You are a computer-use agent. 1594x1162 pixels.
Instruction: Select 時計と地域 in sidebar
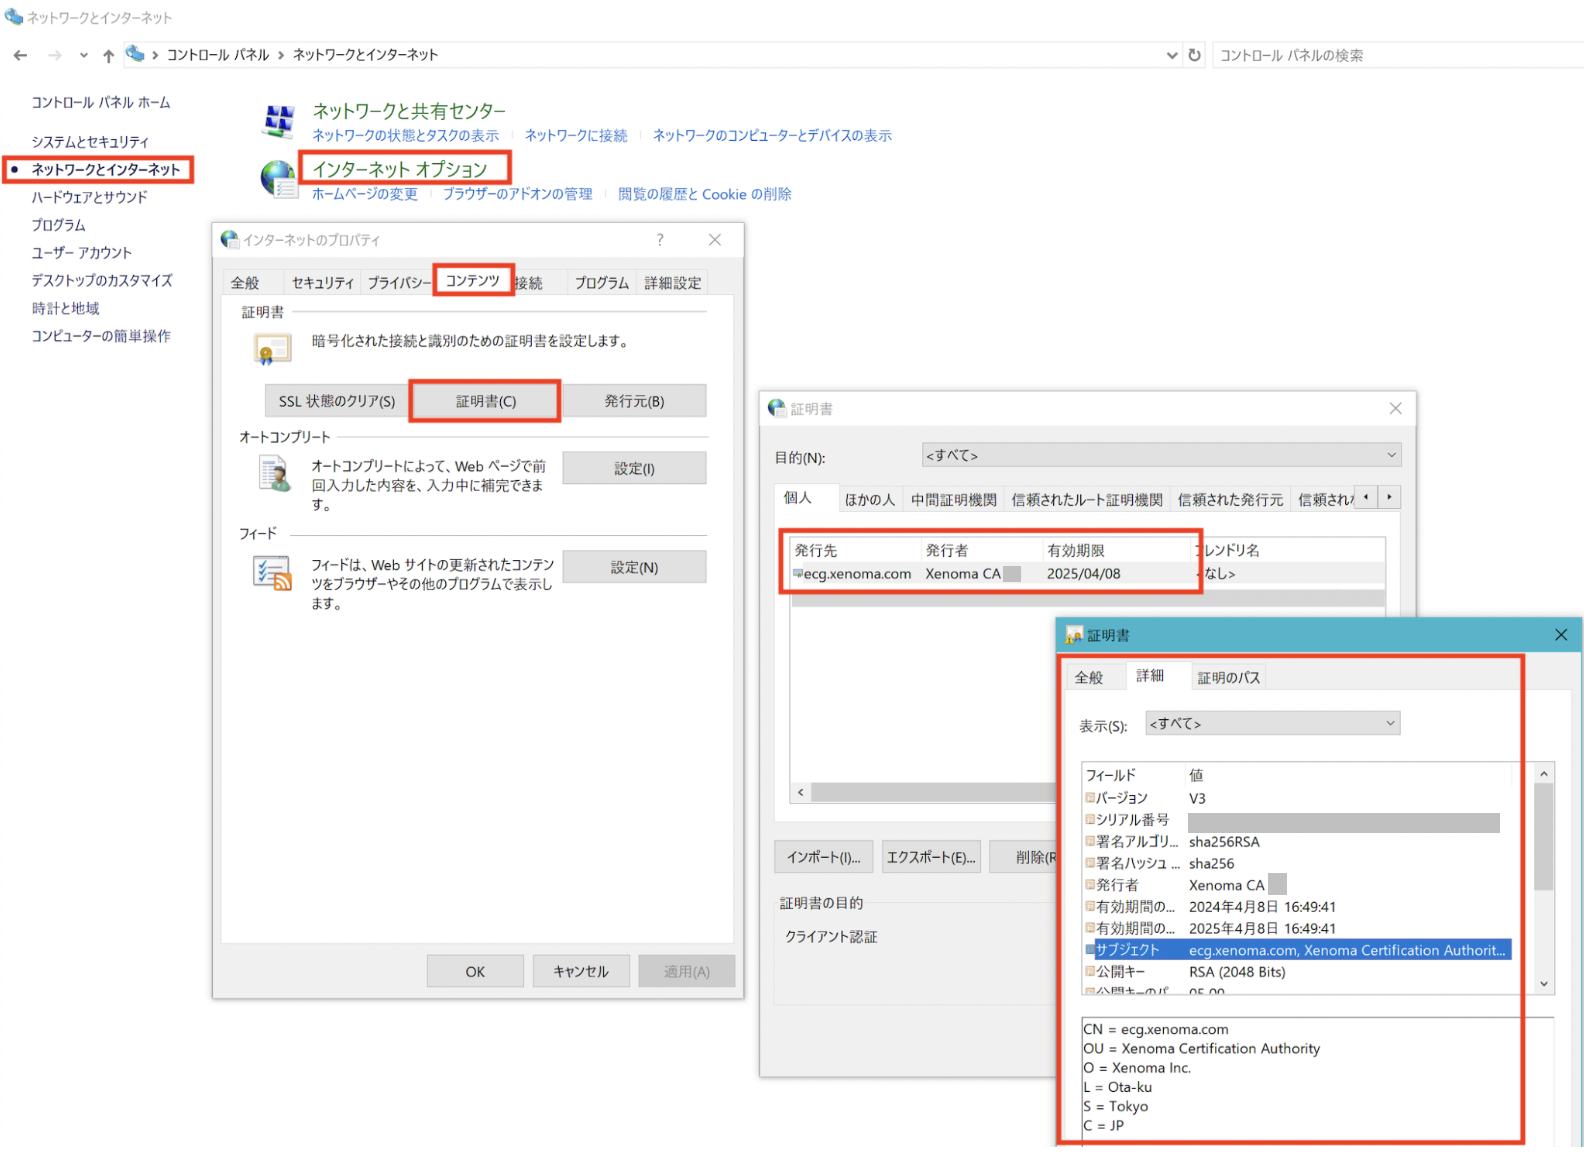click(65, 309)
